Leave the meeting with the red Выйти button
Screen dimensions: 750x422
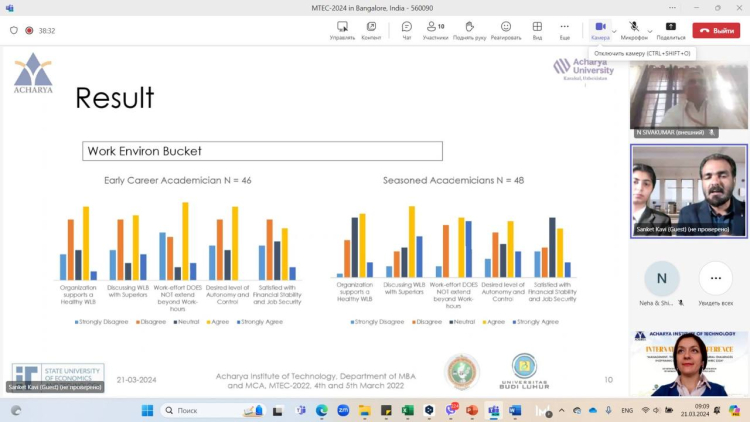pyautogui.click(x=716, y=30)
